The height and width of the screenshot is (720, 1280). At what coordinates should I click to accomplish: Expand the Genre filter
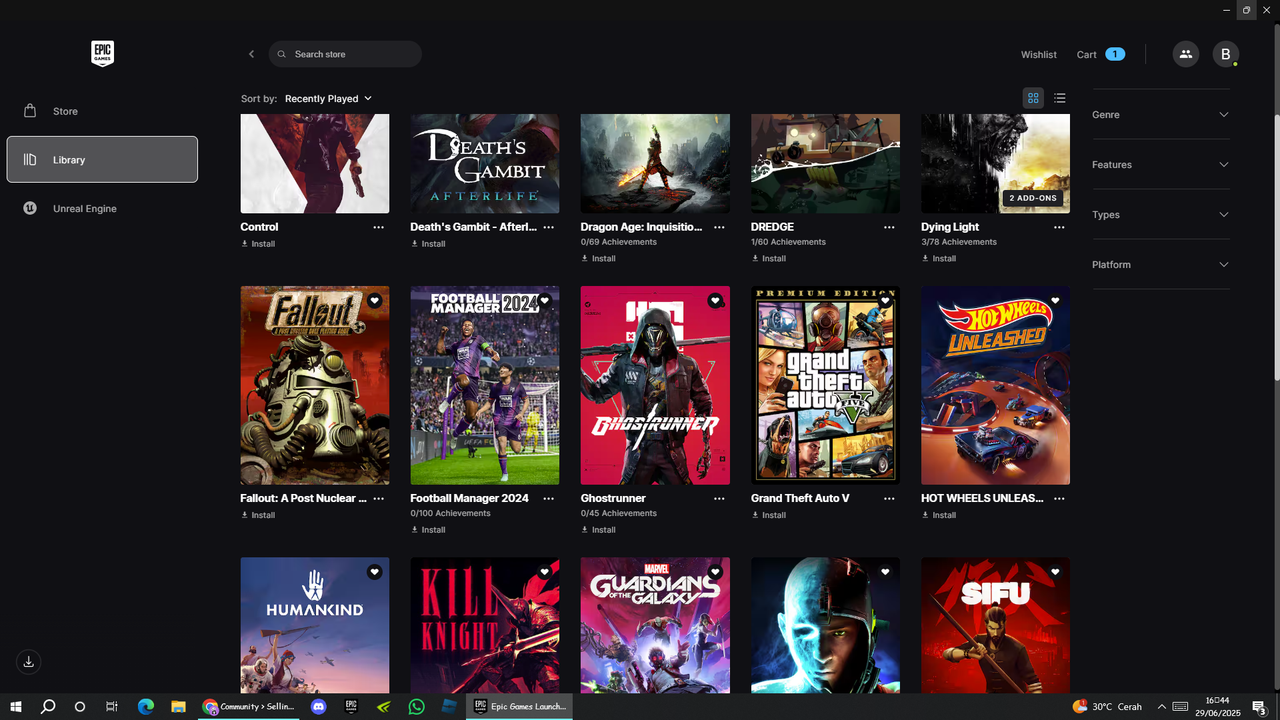[x=1161, y=115]
